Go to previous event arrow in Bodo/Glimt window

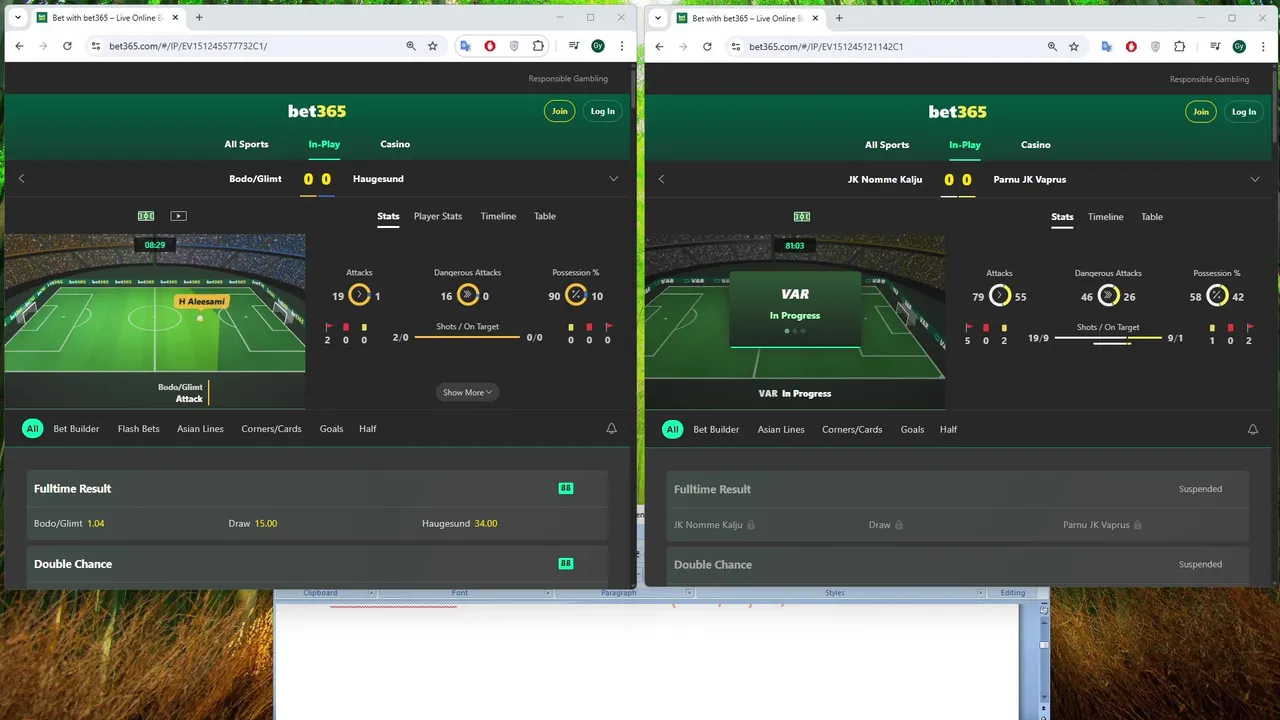pyautogui.click(x=21, y=179)
